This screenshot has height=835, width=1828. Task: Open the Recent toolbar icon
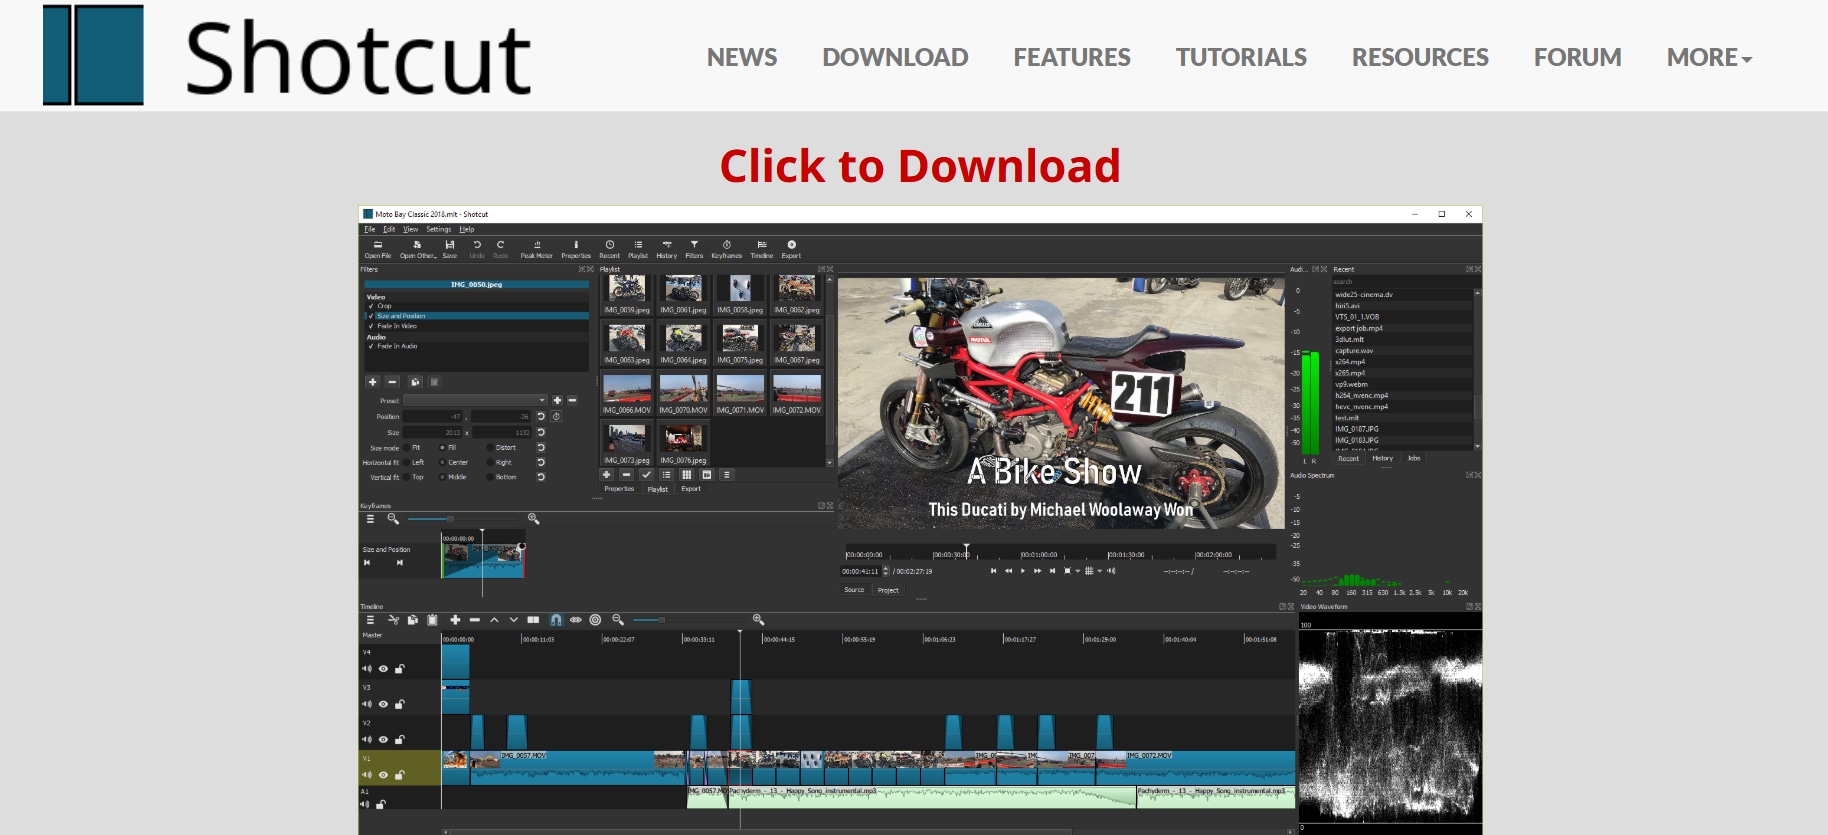point(610,249)
